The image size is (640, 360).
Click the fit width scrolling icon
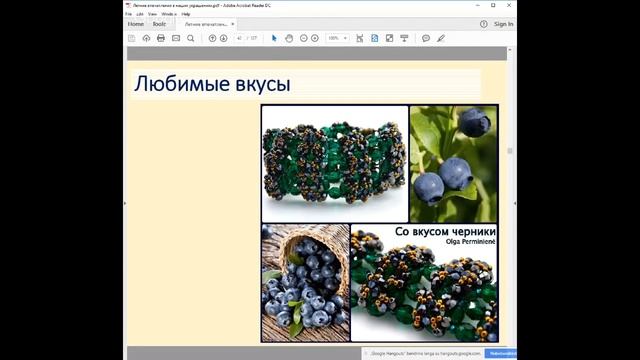click(360, 38)
